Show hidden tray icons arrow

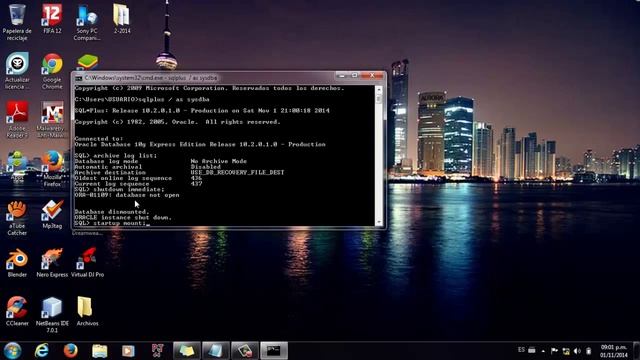pyautogui.click(x=543, y=351)
